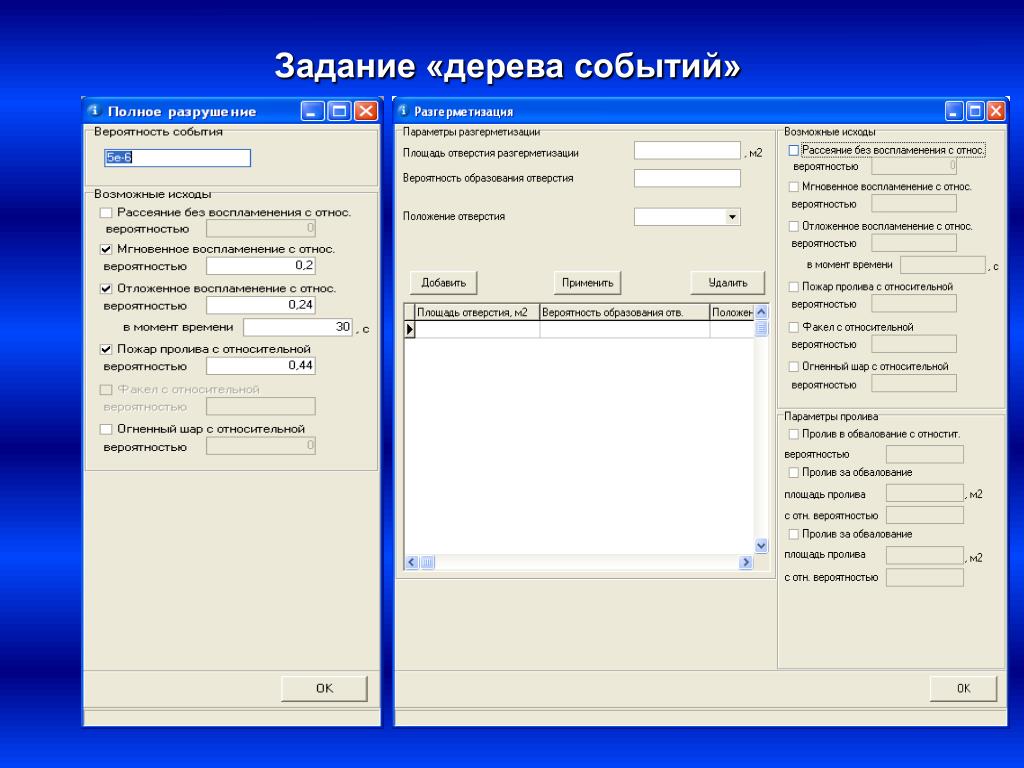Screen dimensions: 1024x768
Task: Click the Пожар пролива probability field 0,44
Action: [x=261, y=366]
